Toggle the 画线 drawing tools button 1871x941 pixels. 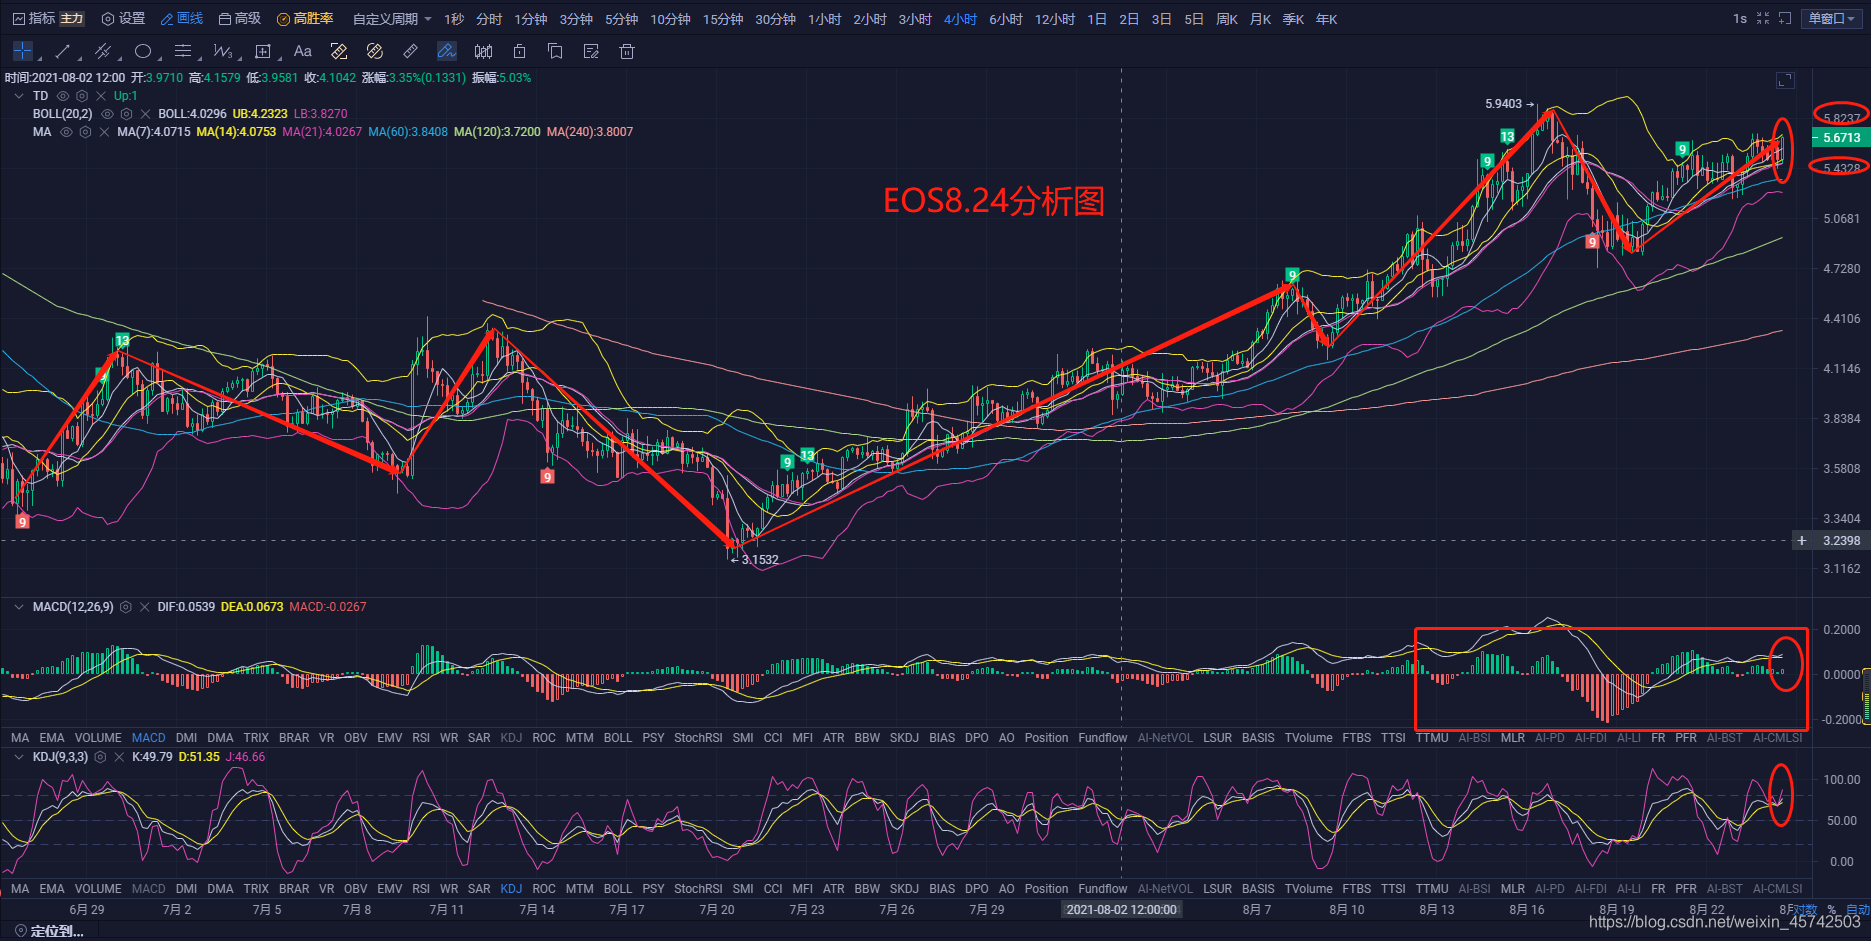pyautogui.click(x=182, y=19)
